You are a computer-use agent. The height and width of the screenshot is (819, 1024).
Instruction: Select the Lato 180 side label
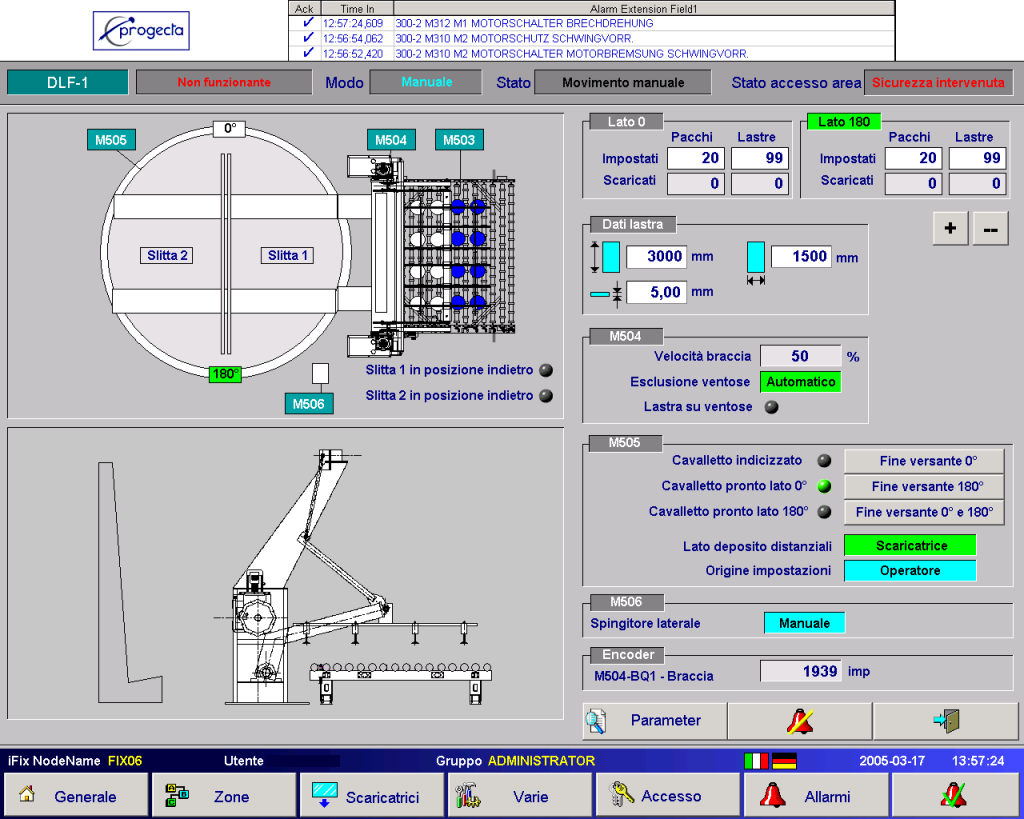click(844, 121)
